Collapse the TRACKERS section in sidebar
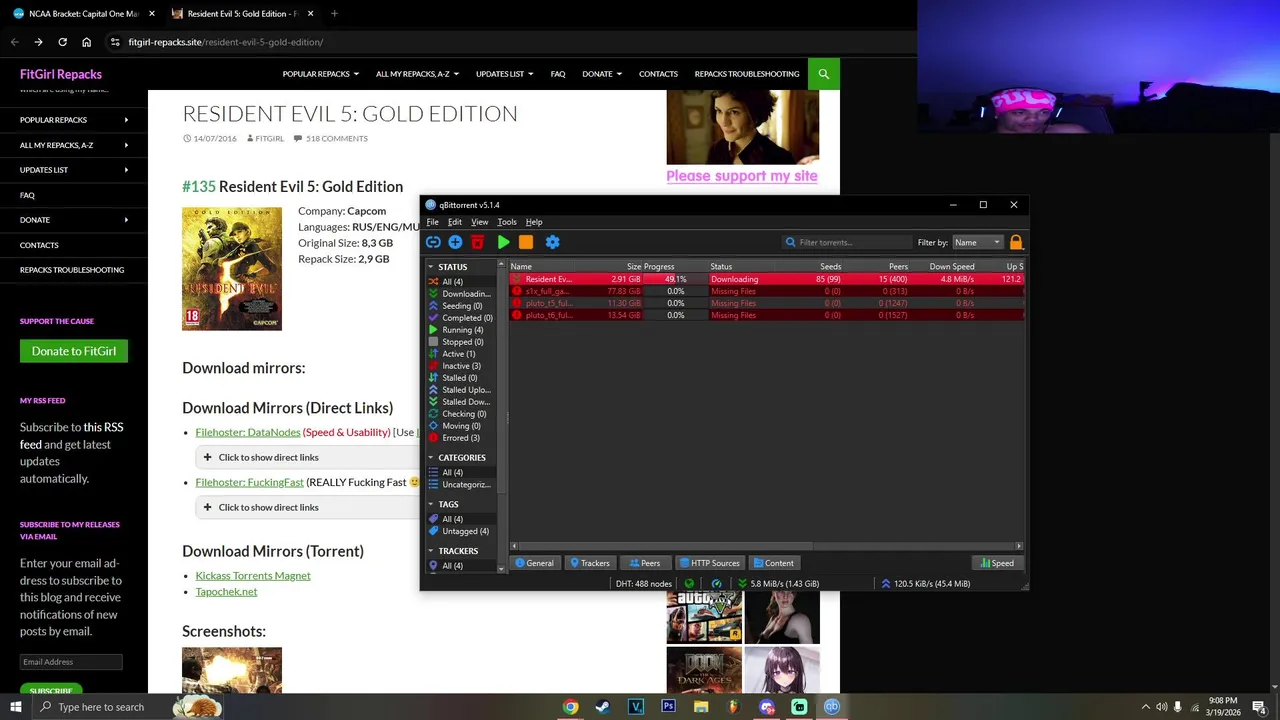The image size is (1280, 720). [x=431, y=551]
